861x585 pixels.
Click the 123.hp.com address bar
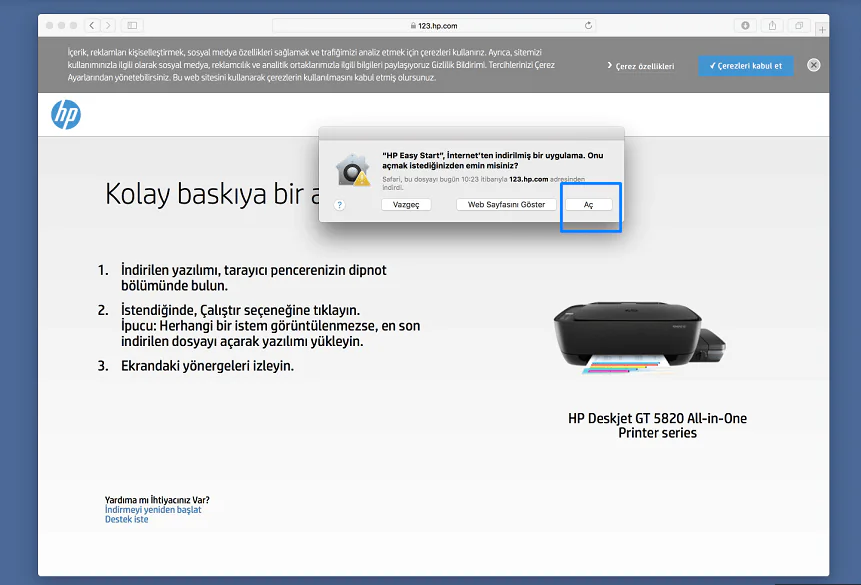pyautogui.click(x=434, y=25)
